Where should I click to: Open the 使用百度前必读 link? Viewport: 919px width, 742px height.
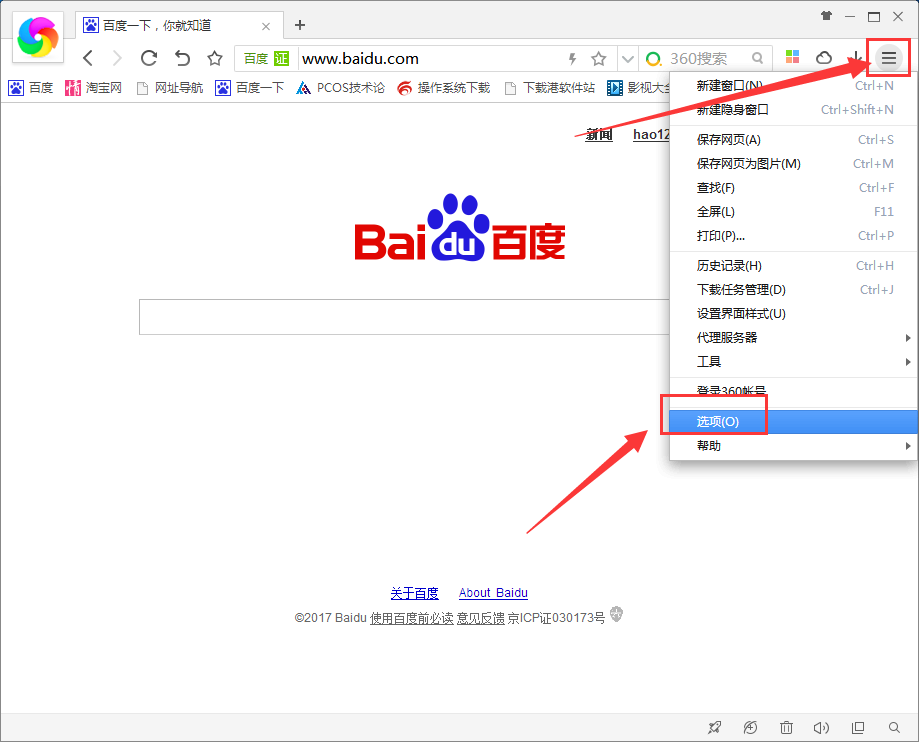click(411, 618)
